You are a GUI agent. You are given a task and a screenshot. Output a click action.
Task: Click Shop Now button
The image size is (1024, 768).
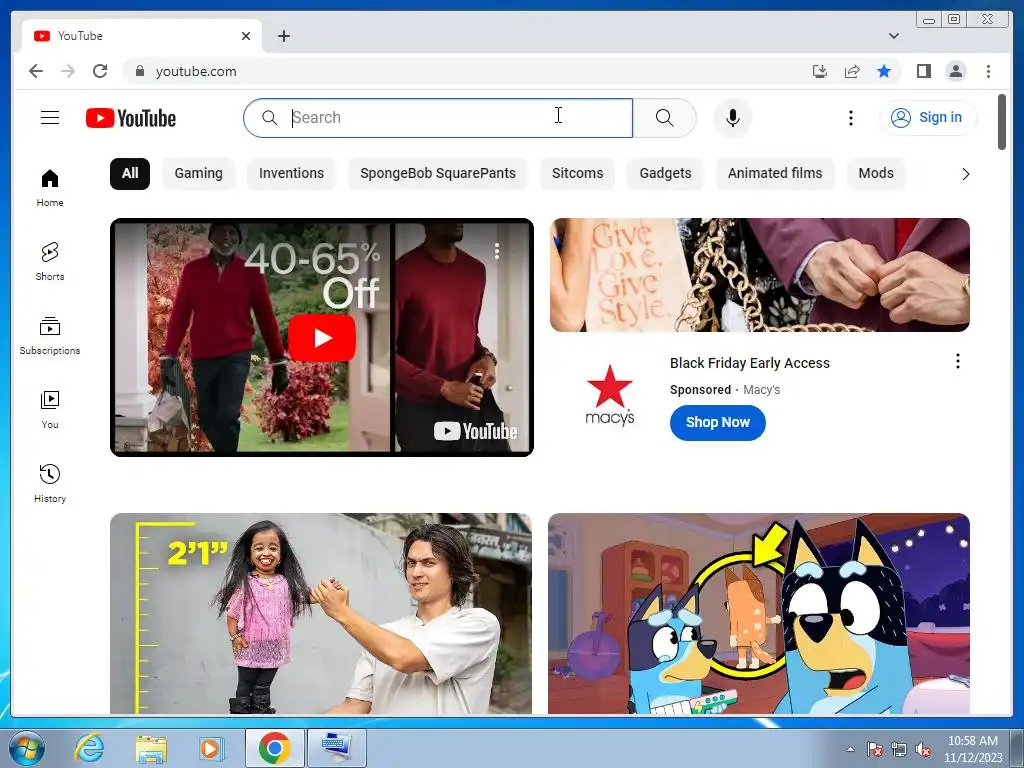coord(717,423)
